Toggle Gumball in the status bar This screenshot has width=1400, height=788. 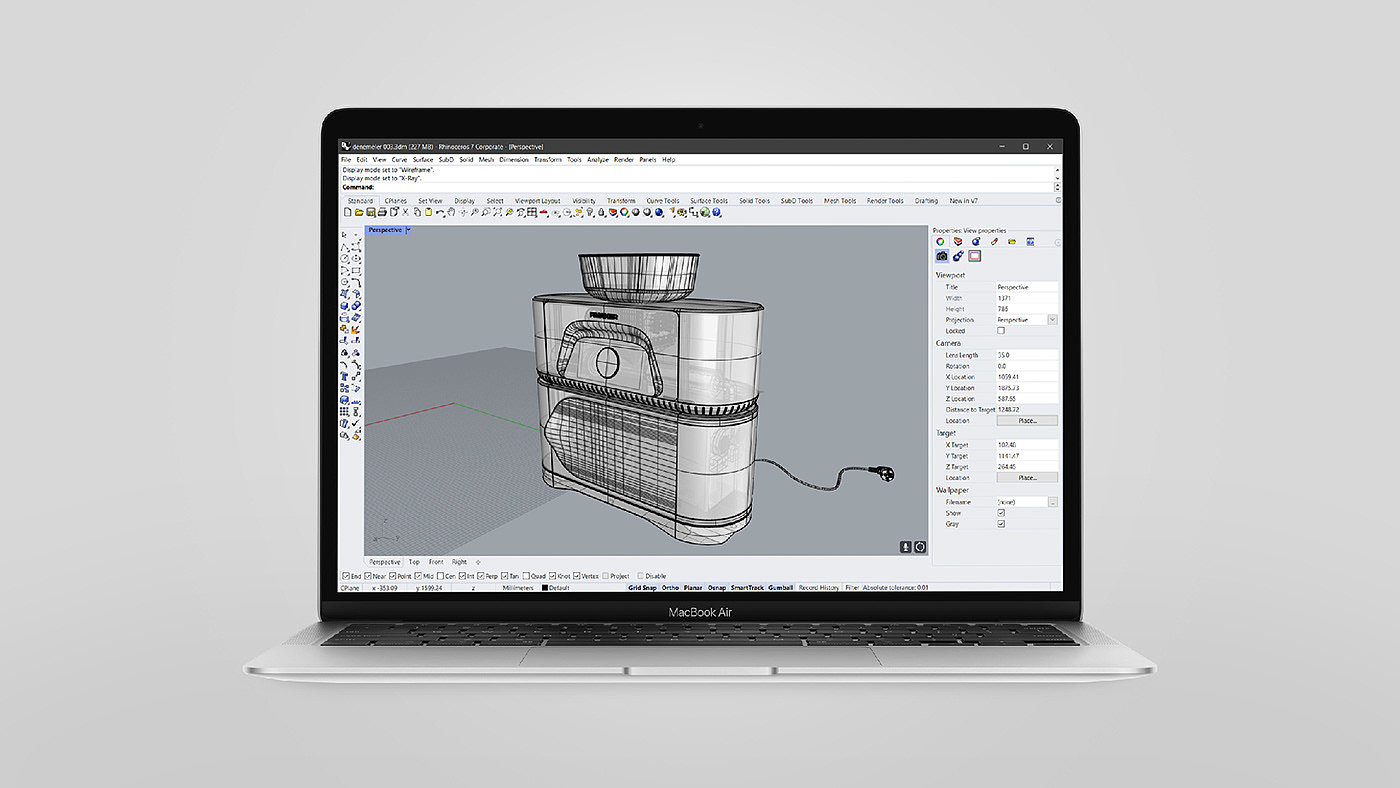[780, 588]
